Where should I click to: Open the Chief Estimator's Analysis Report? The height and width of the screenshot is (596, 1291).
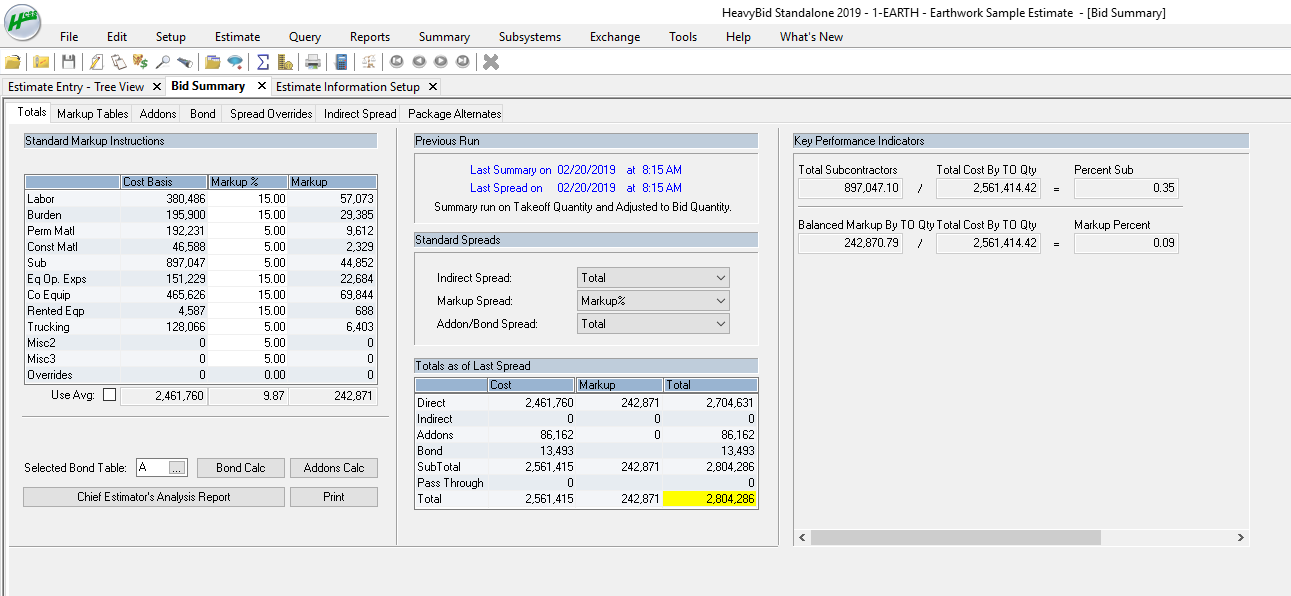click(153, 496)
